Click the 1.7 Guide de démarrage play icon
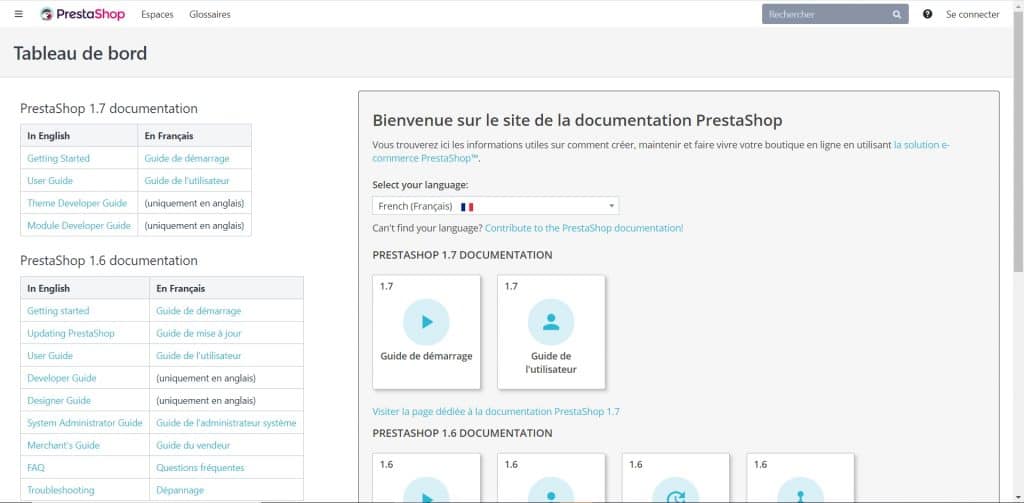Image resolution: width=1024 pixels, height=503 pixels. pos(426,321)
